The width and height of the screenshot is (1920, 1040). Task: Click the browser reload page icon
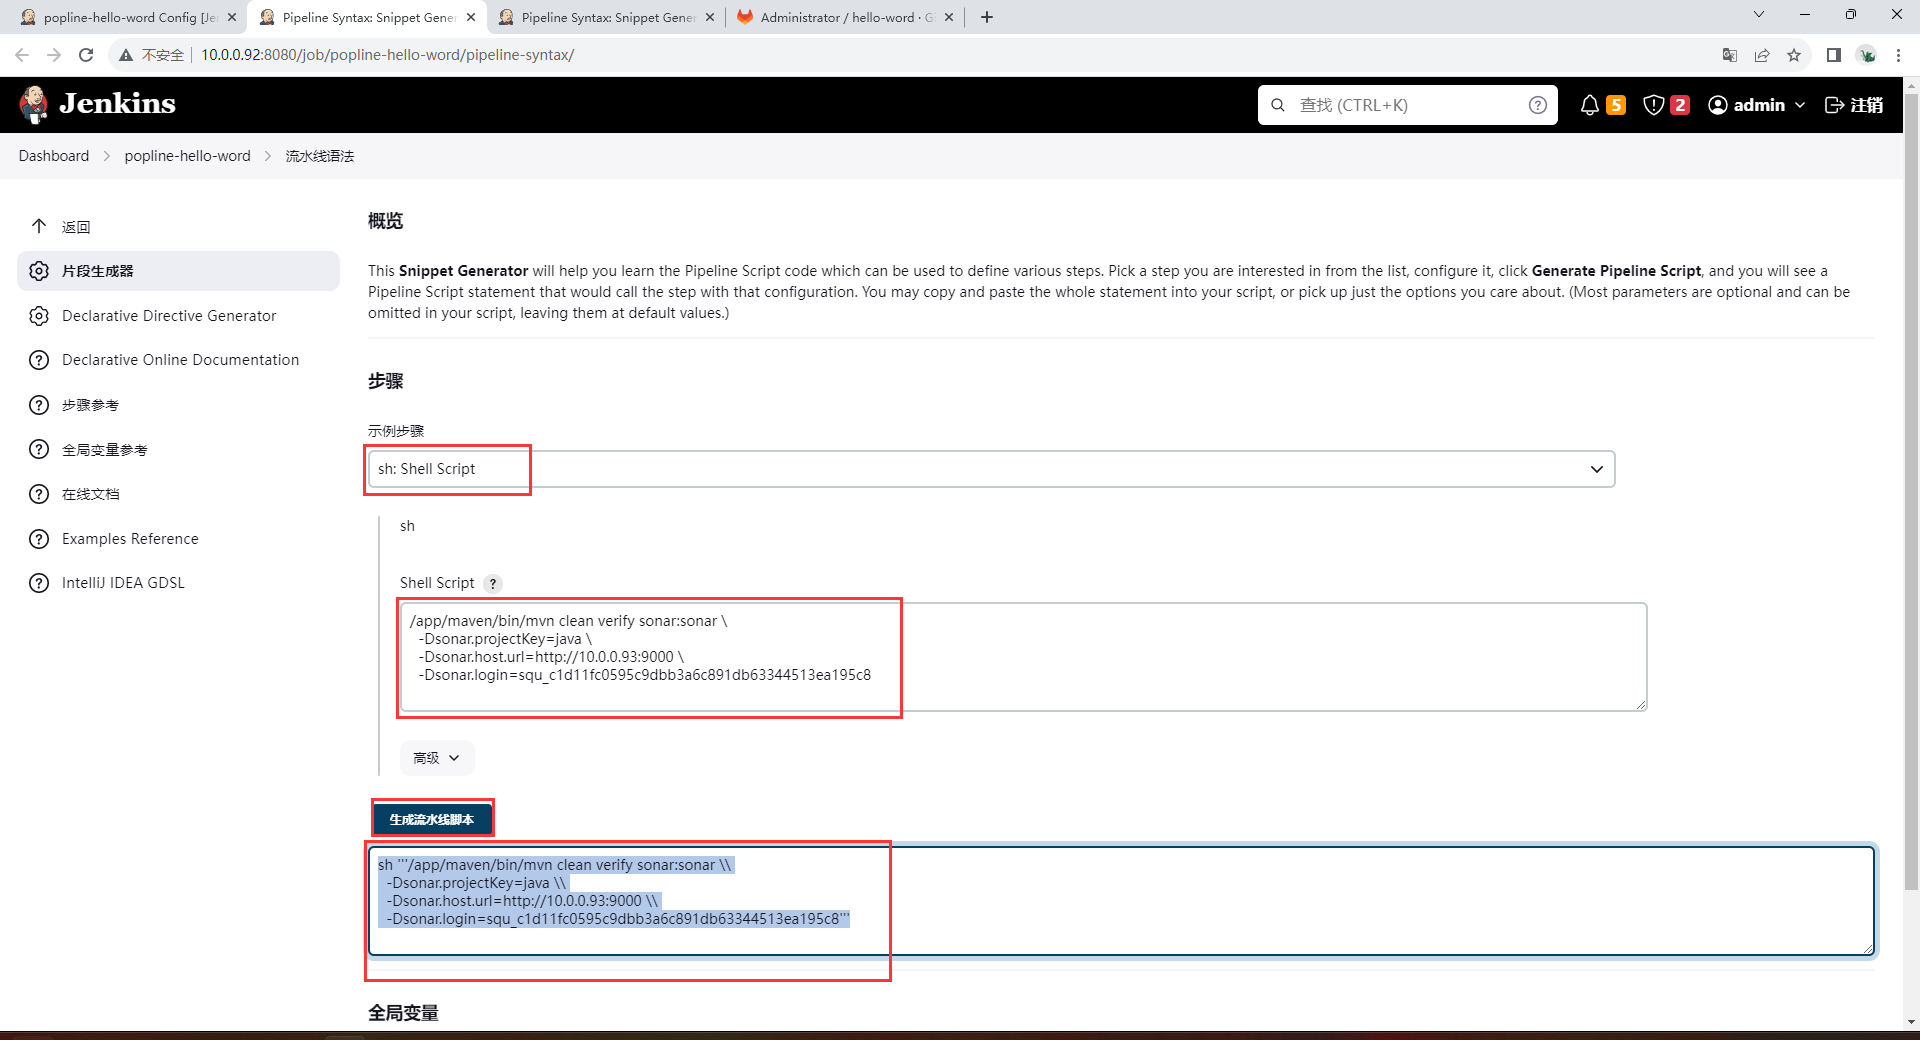(x=86, y=55)
